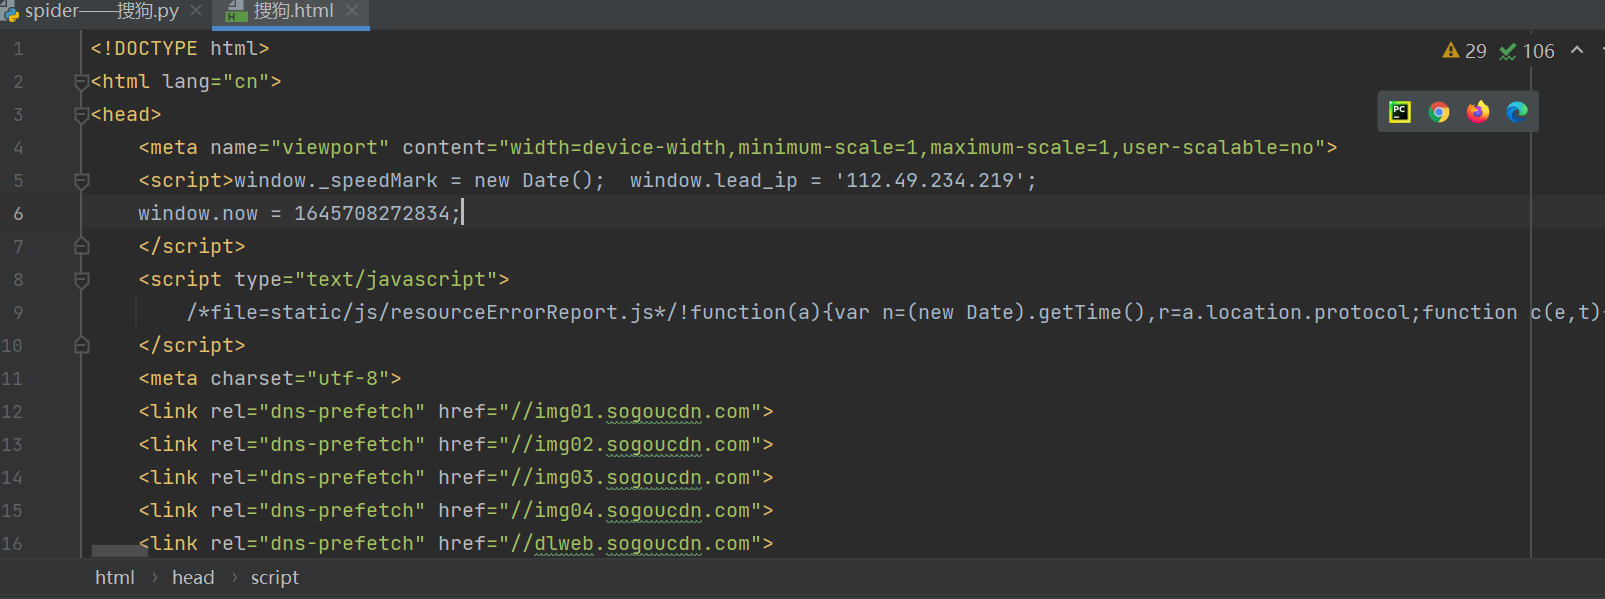Viewport: 1605px width, 599px height.
Task: Click line number 1 in gutter
Action: (18, 49)
